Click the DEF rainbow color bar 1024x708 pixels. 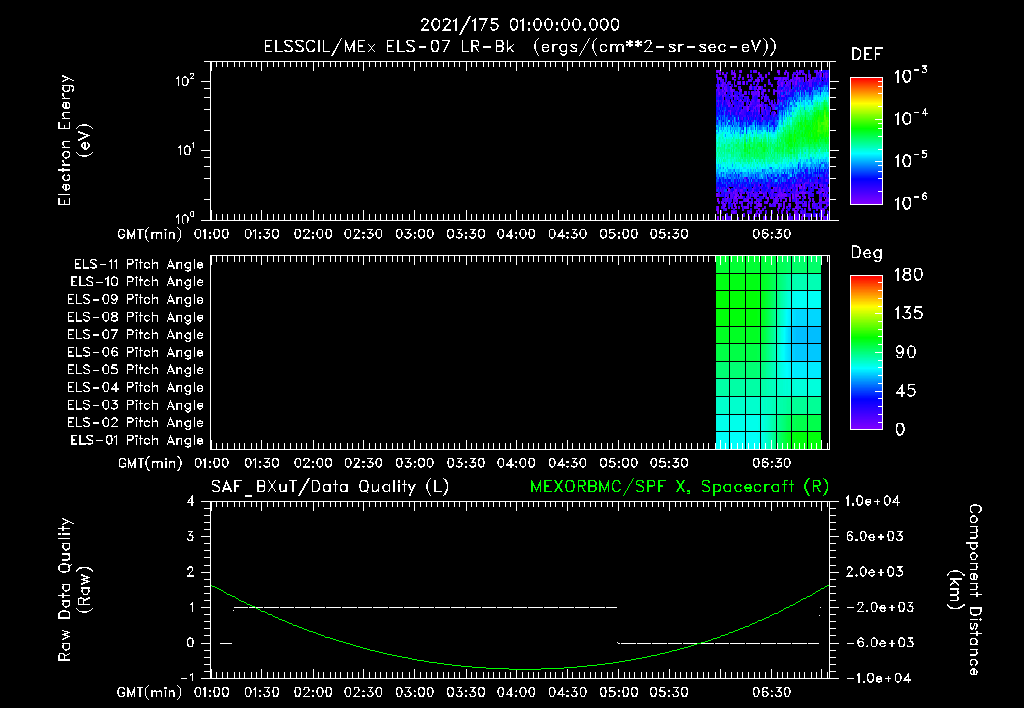pos(866,141)
